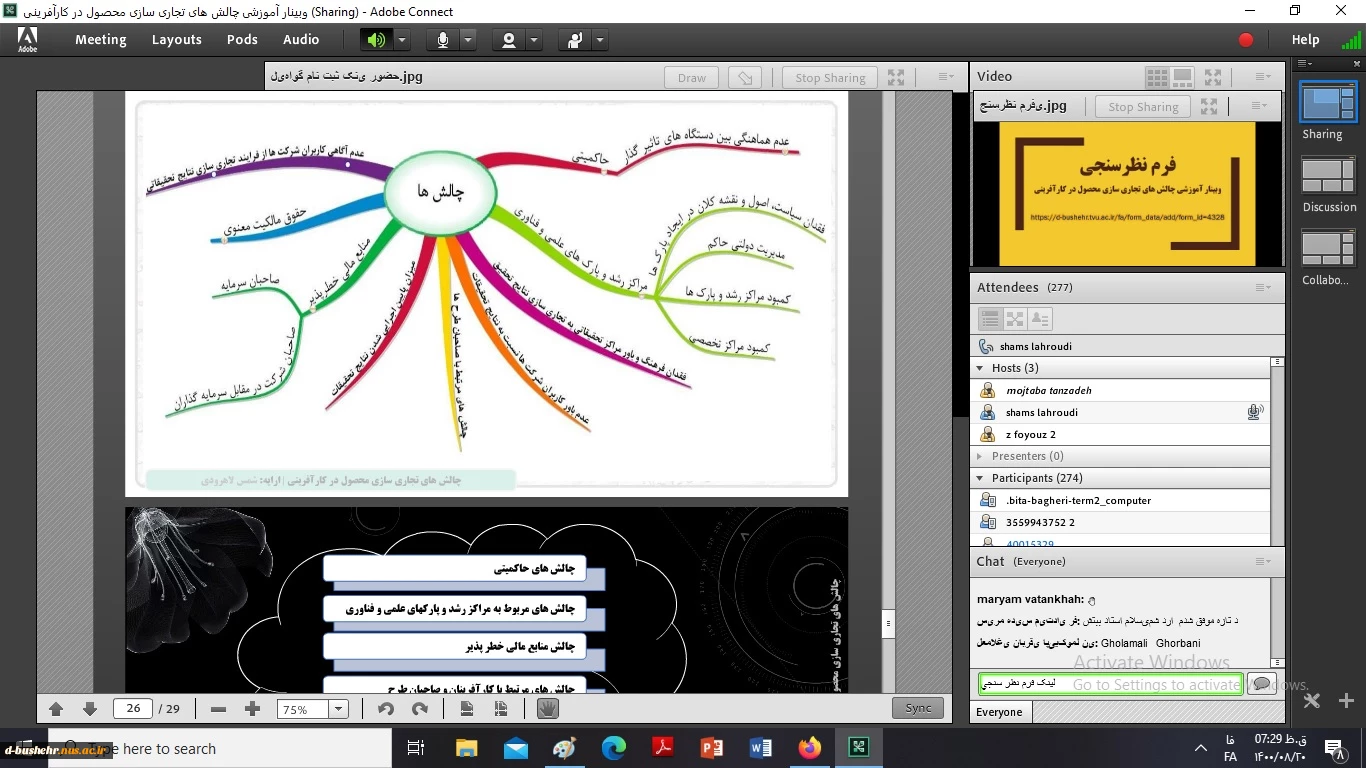The image size is (1366, 768).
Task: Go to previous page arrow
Action: [x=56, y=709]
